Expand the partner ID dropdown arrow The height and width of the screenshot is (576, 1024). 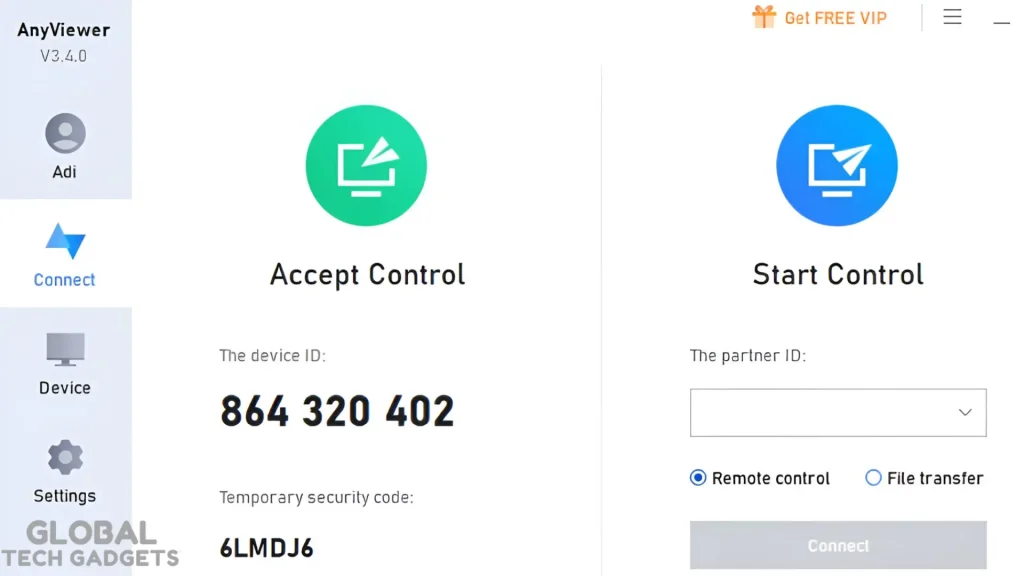[965, 412]
